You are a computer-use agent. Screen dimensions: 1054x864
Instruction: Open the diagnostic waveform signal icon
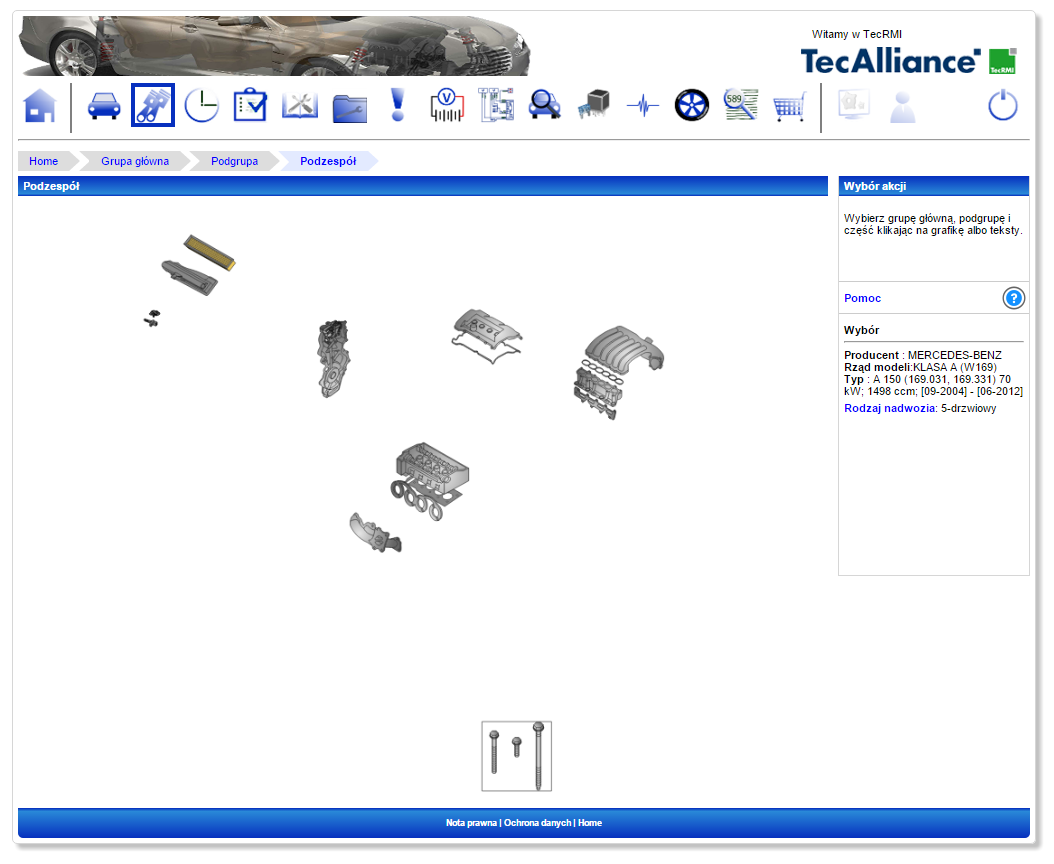click(x=643, y=105)
